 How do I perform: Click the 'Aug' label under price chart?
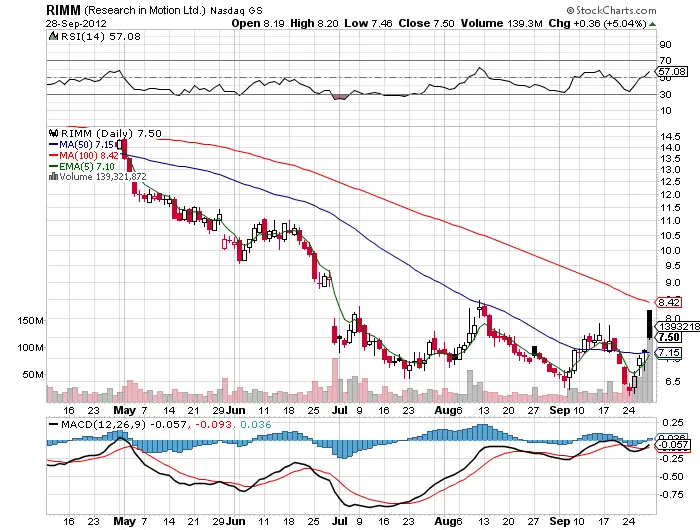pos(445,410)
